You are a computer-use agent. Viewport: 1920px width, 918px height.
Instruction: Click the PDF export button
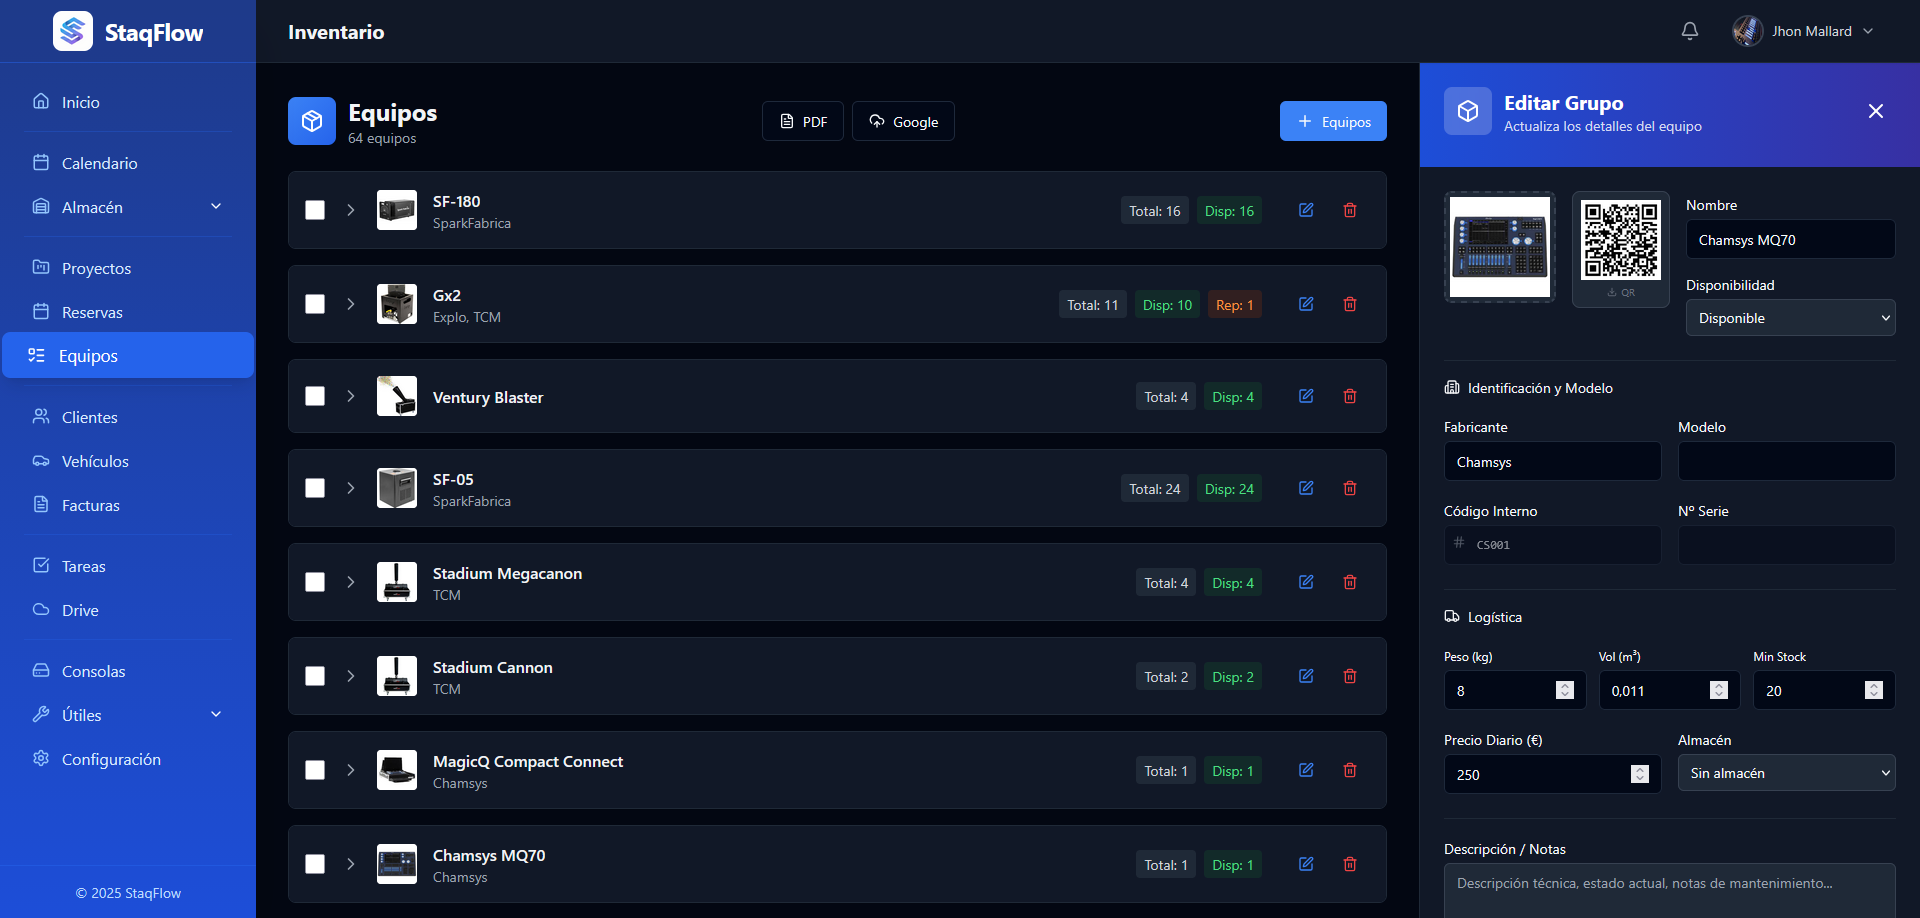[x=802, y=121]
